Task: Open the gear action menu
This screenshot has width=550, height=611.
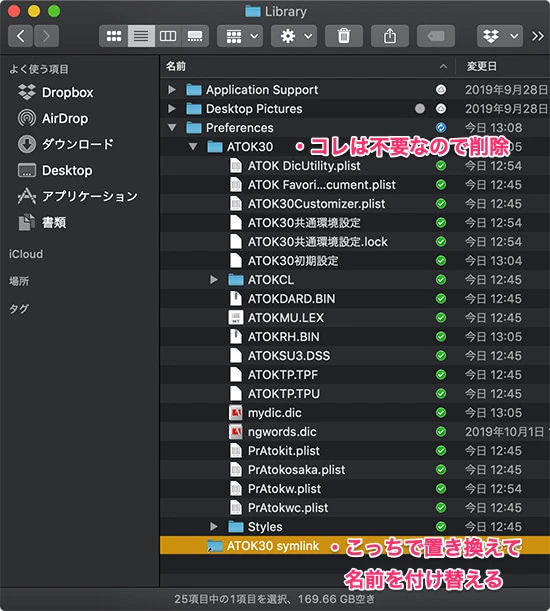Action: (294, 36)
